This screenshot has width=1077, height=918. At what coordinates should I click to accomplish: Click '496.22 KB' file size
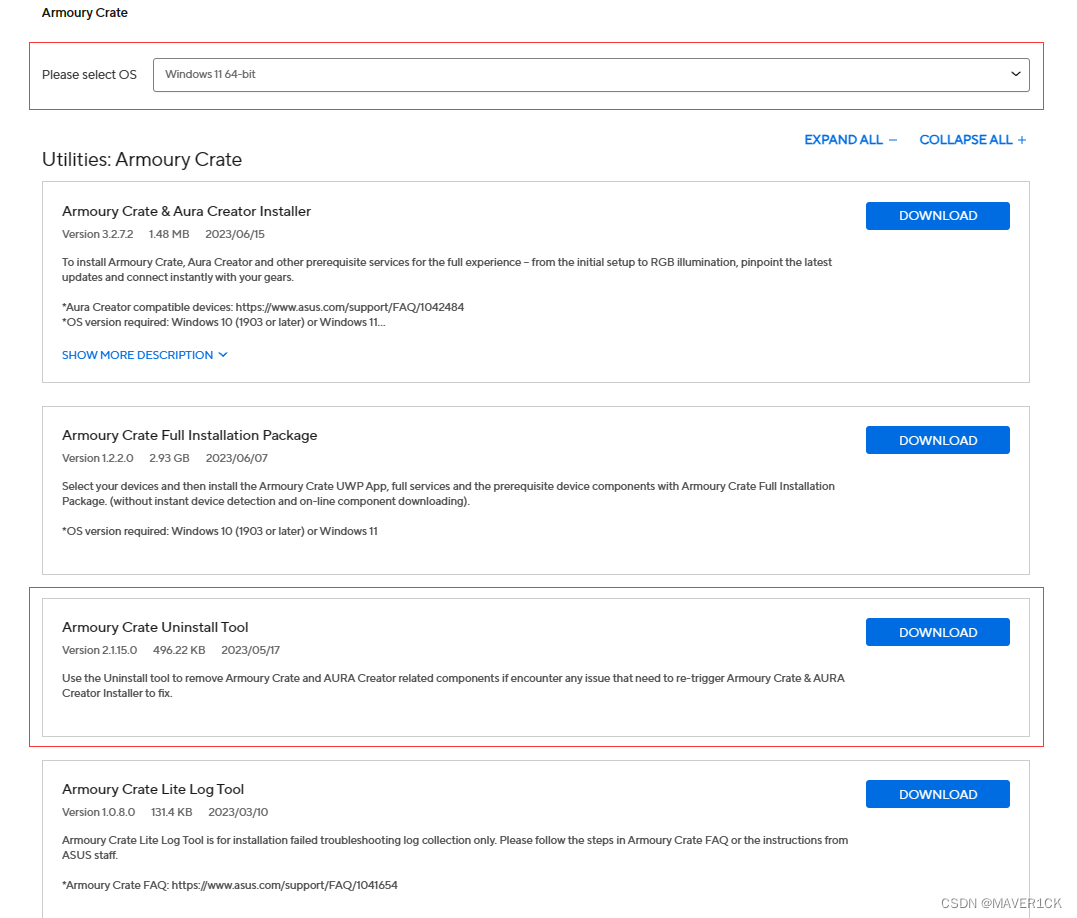pyautogui.click(x=179, y=650)
